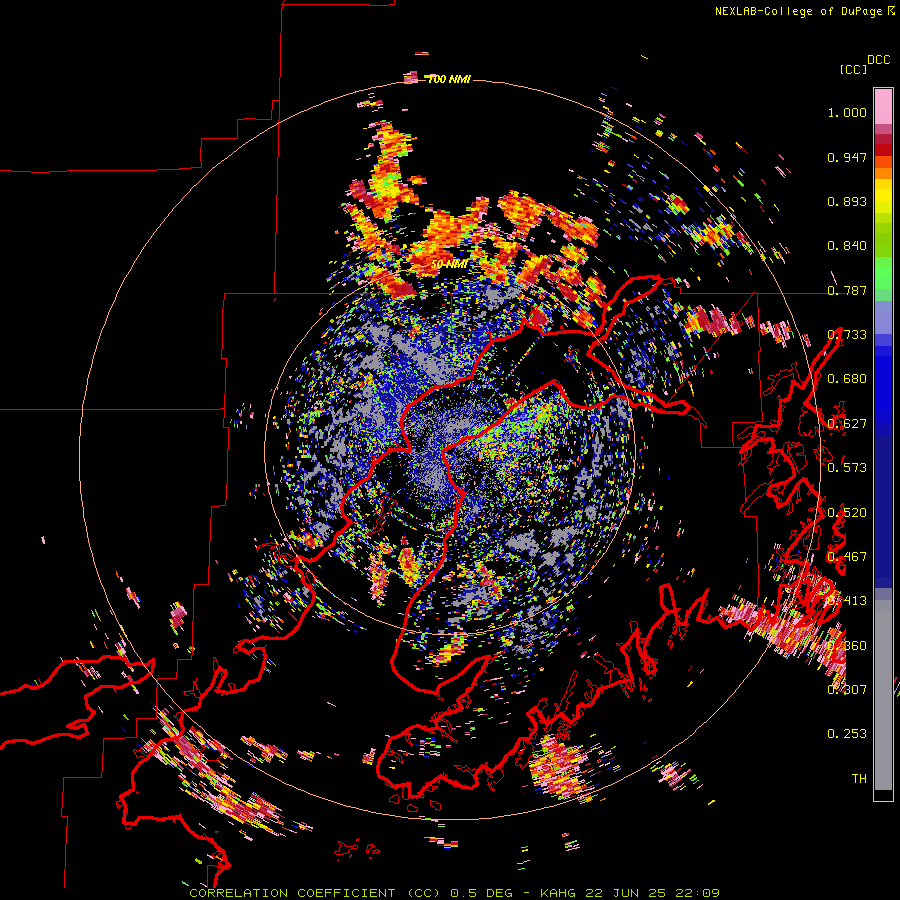Click the DCC label above the color scale
The height and width of the screenshot is (900, 900).
(878, 60)
